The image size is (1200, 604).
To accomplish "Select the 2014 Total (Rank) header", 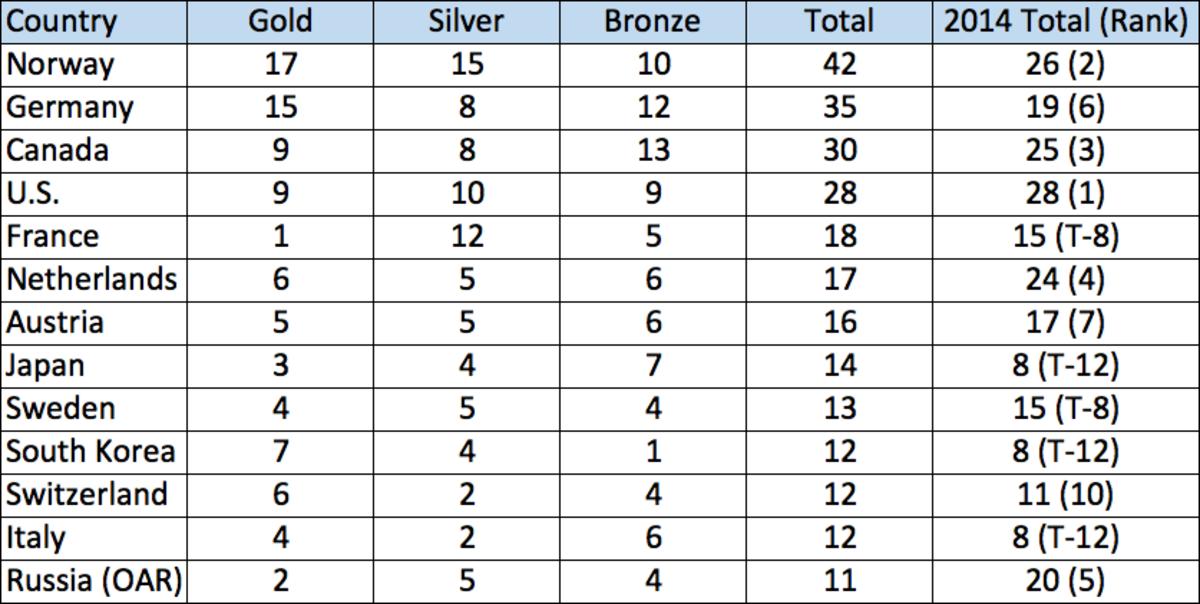I will (1063, 21).
